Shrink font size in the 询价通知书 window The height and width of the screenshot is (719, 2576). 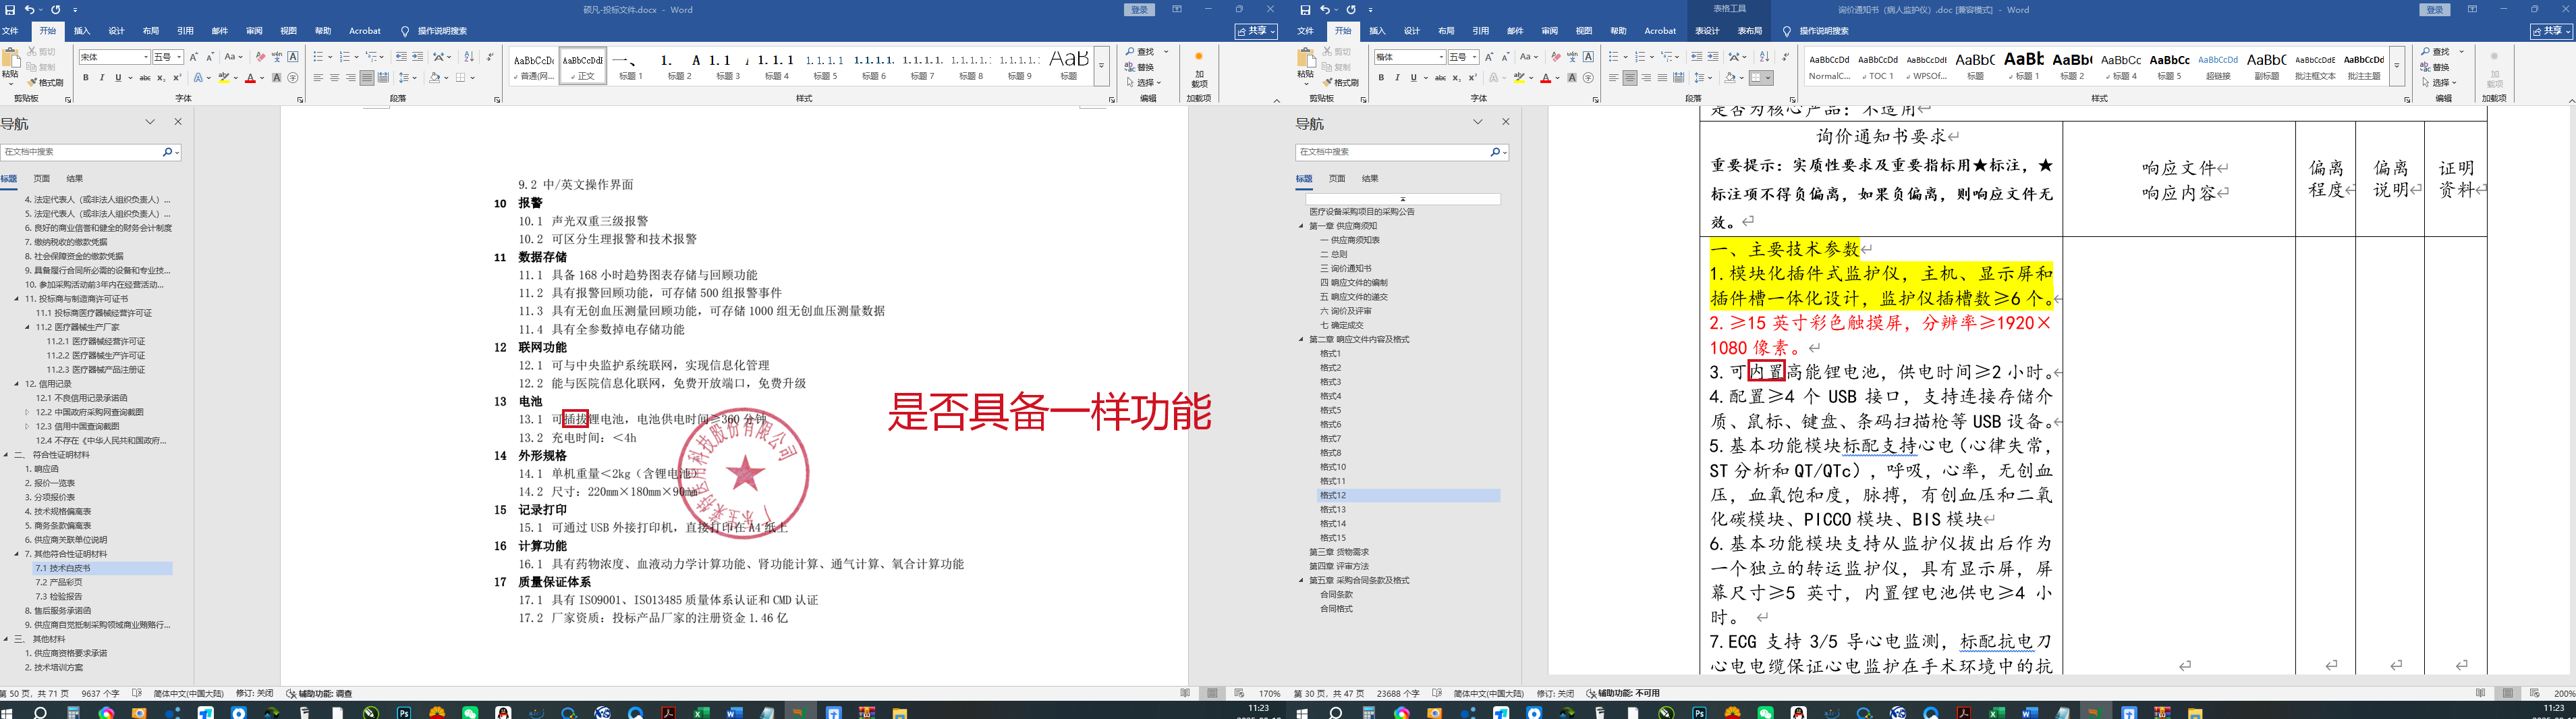point(1506,57)
